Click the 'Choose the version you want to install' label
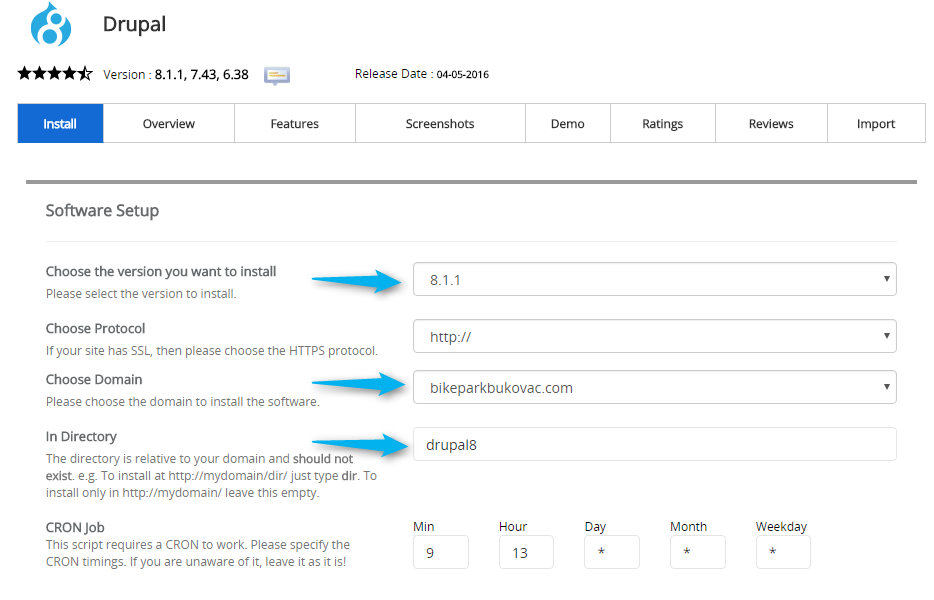Viewport: 934px width, 600px height. click(161, 272)
